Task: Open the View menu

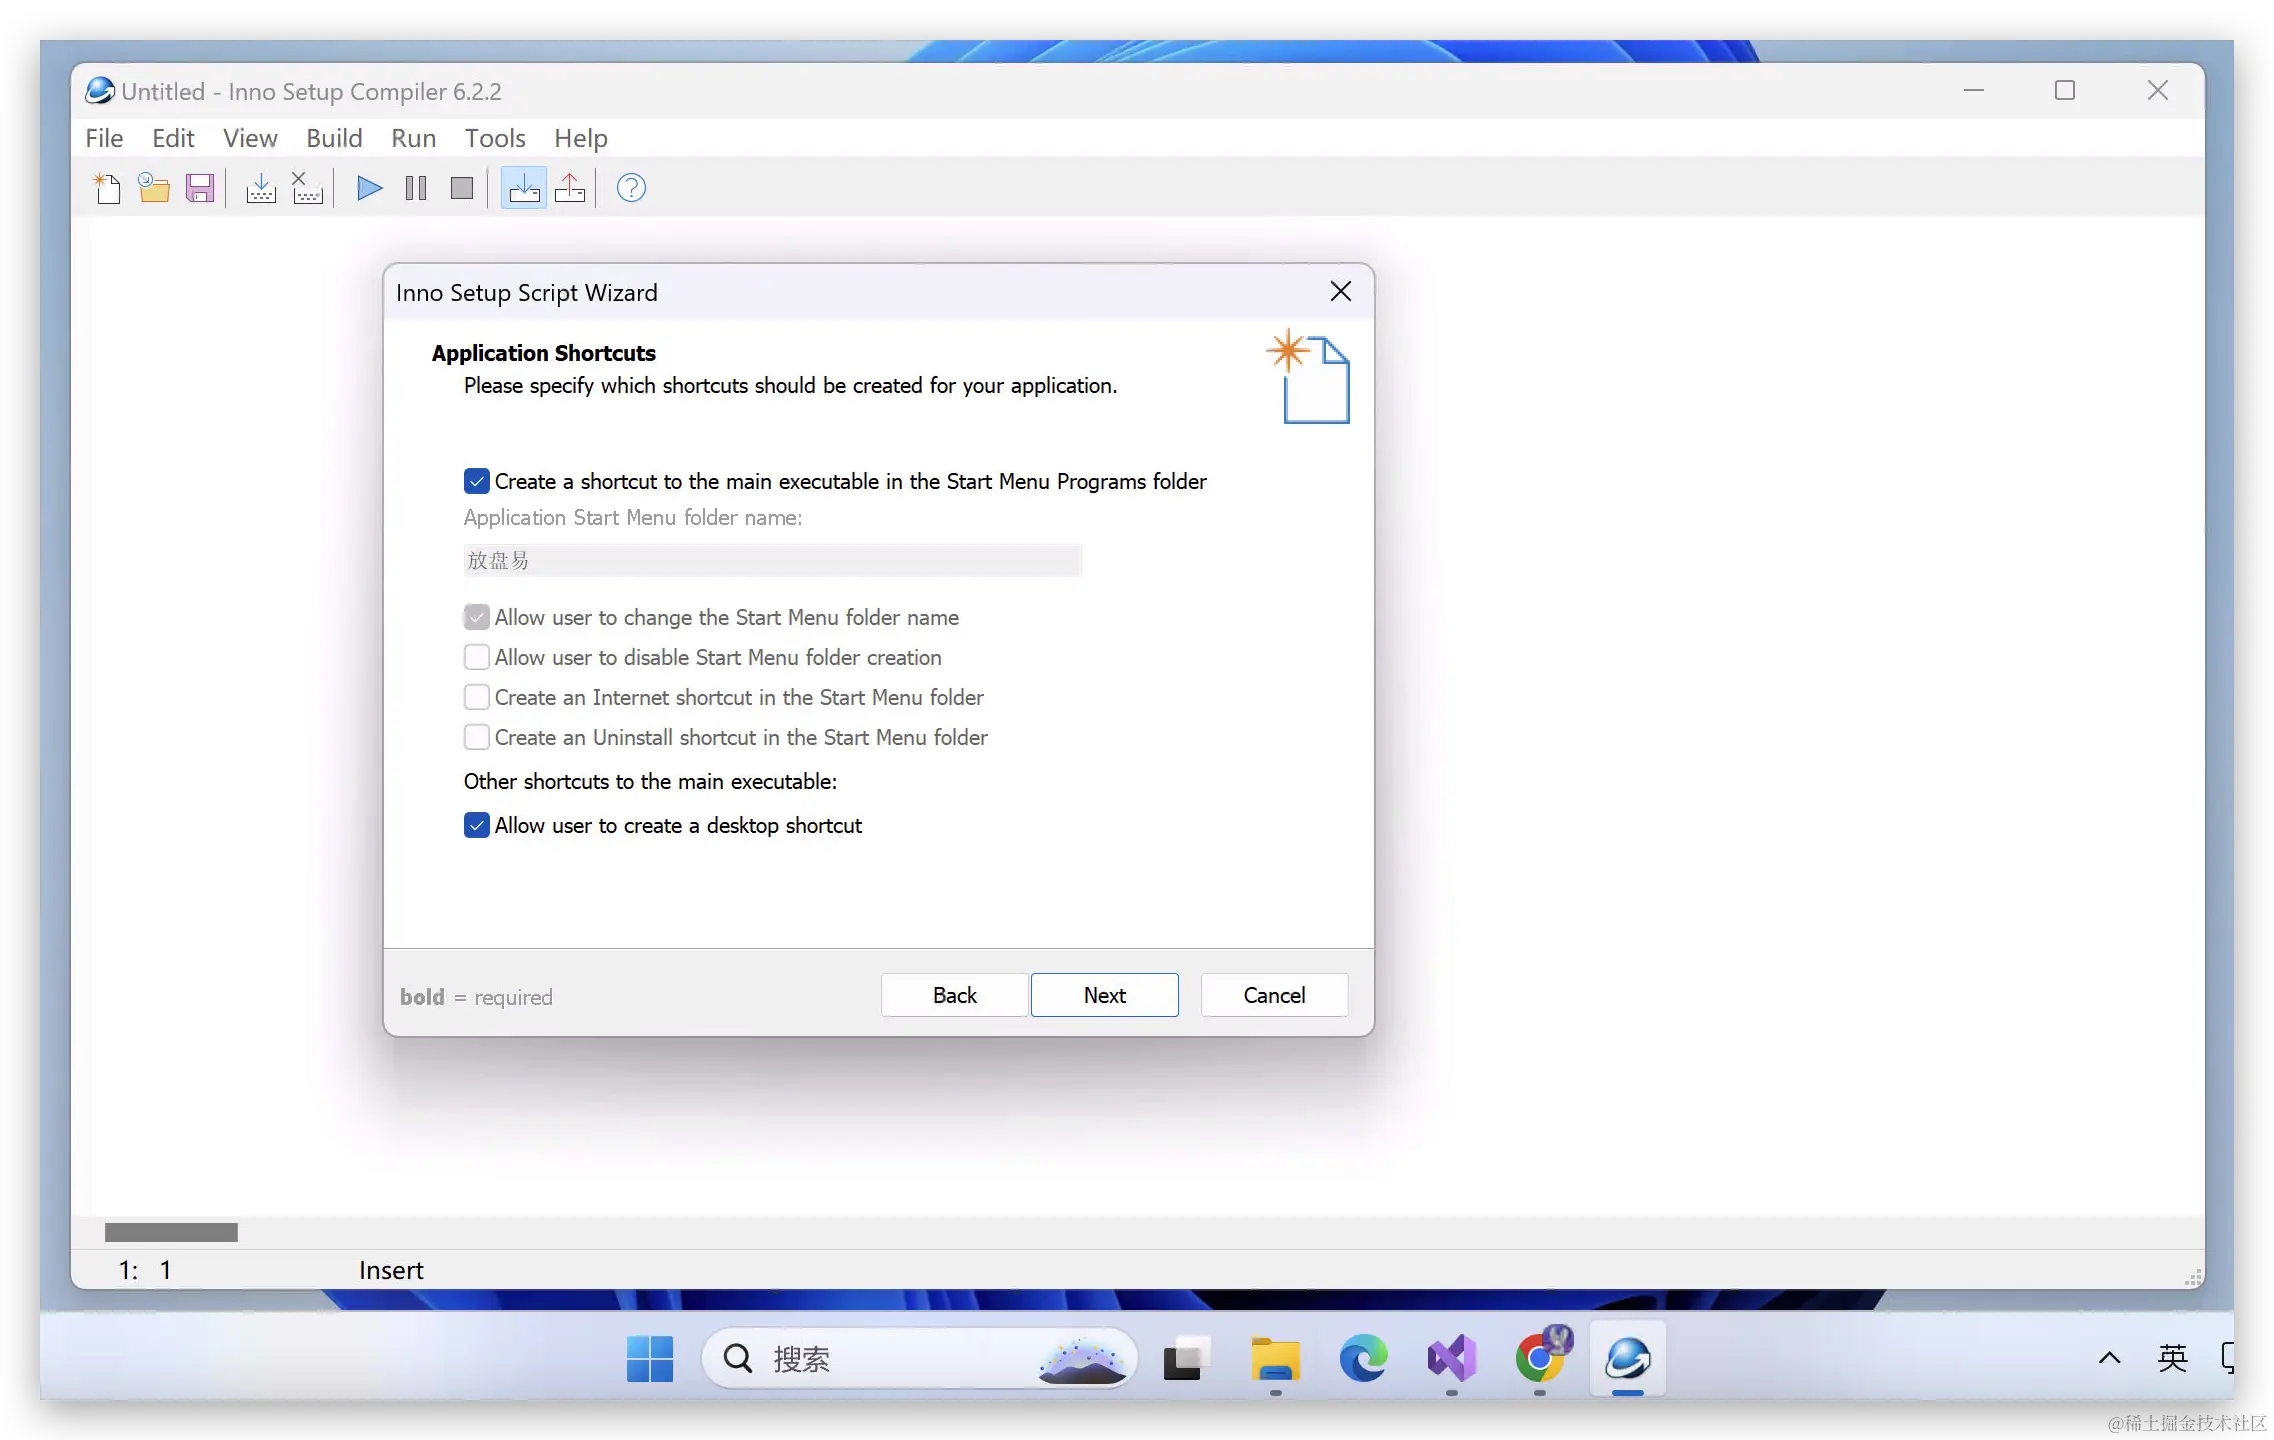Action: [x=250, y=138]
